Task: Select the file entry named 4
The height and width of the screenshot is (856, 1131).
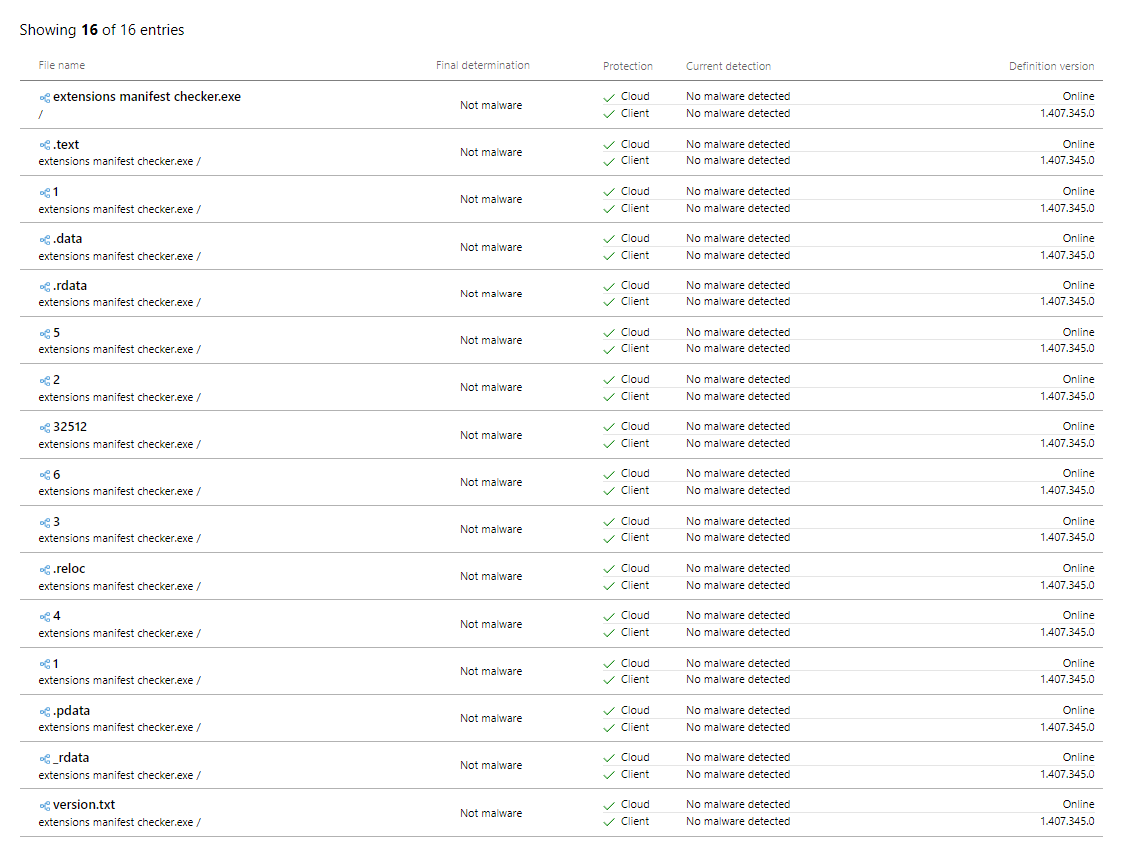Action: pos(56,616)
